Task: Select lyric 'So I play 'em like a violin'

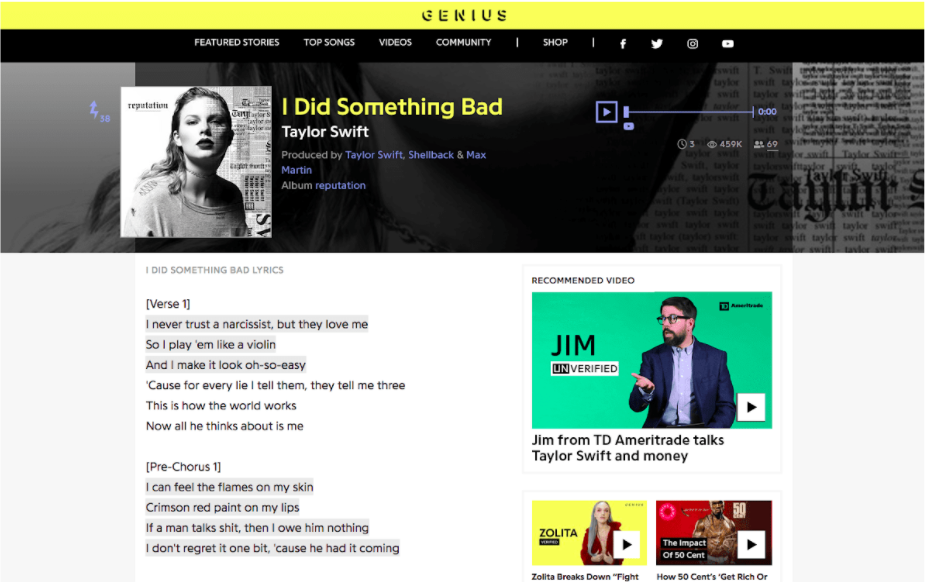Action: 211,344
